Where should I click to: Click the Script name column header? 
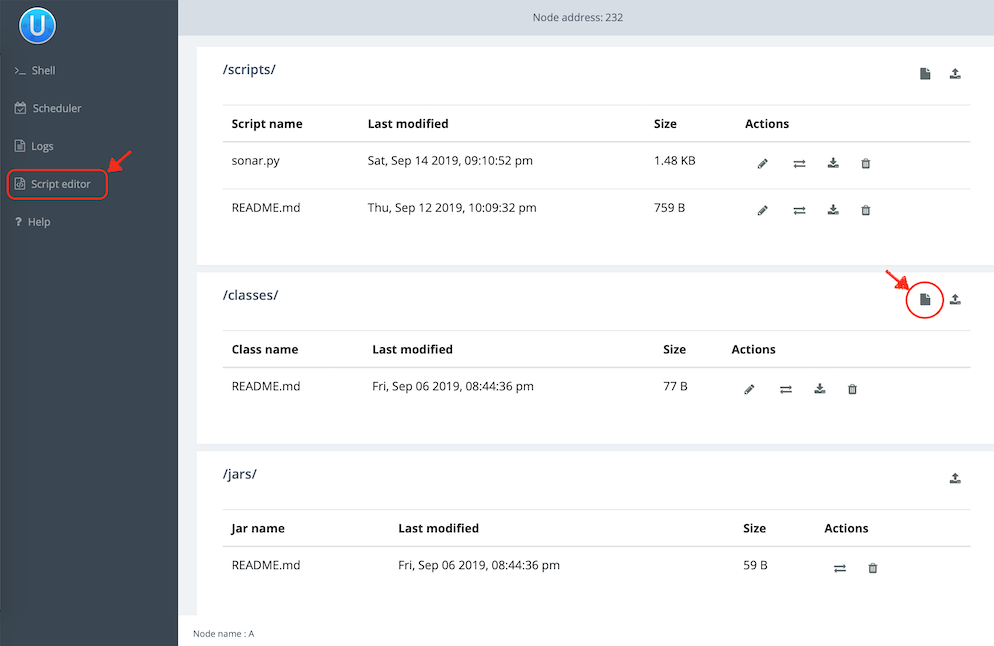267,124
